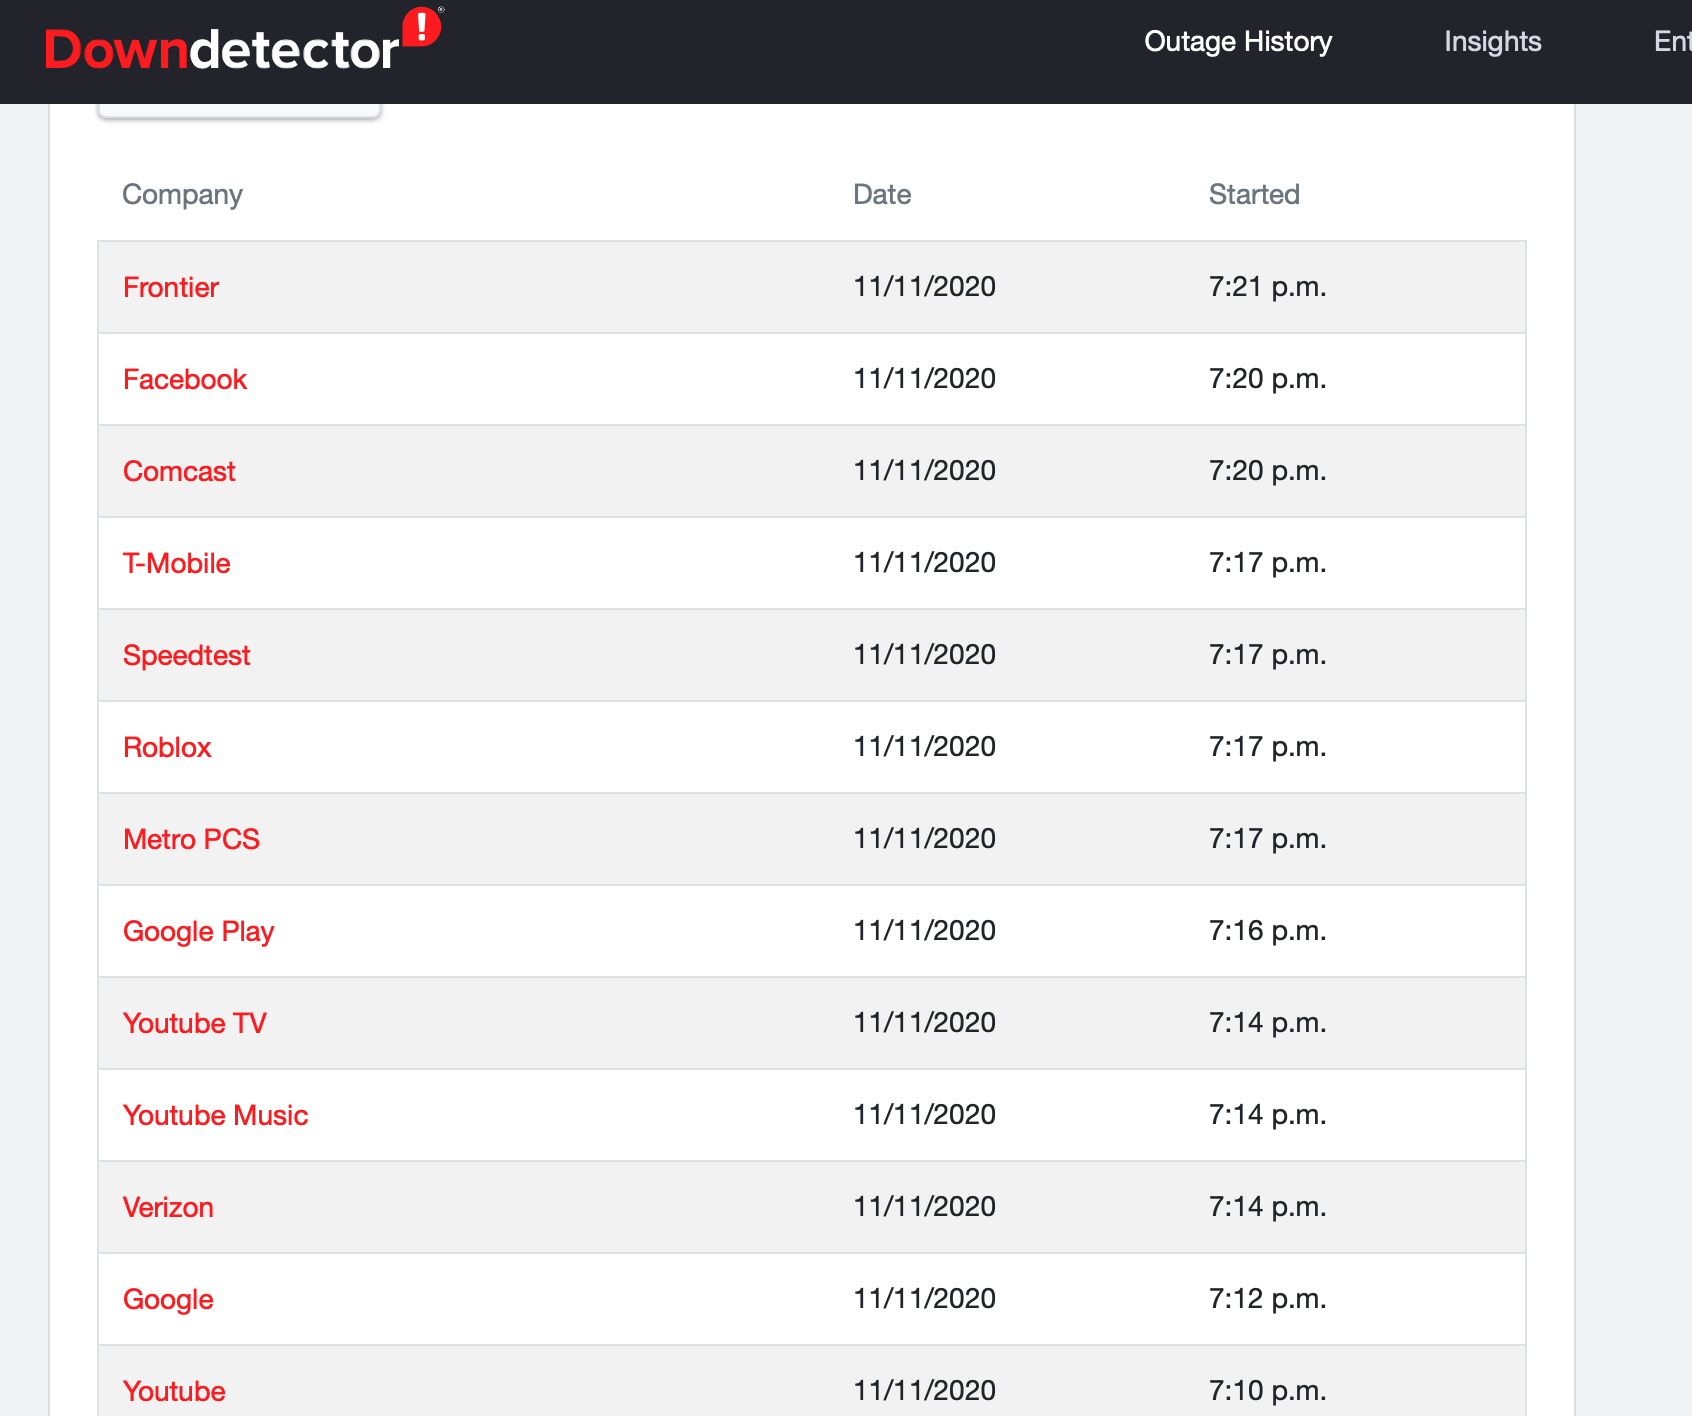This screenshot has height=1416, width=1692.
Task: Click the Comcast row's 7:20 p.m. time
Action: [x=1267, y=471]
